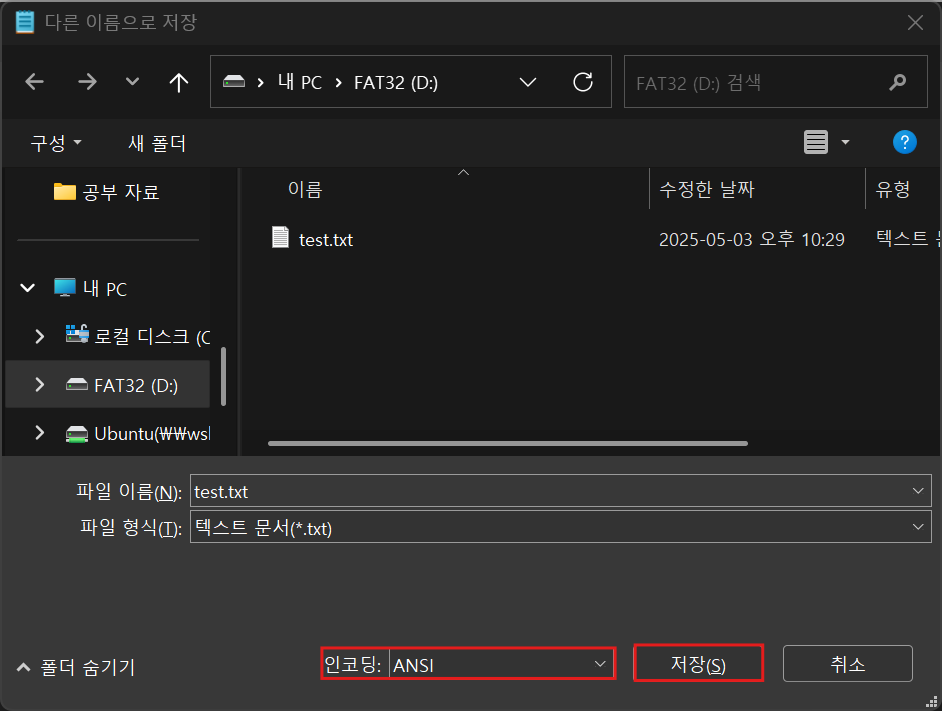Click the sidebar vertical scrollbar
Screen dimensions: 942x711
(223, 377)
